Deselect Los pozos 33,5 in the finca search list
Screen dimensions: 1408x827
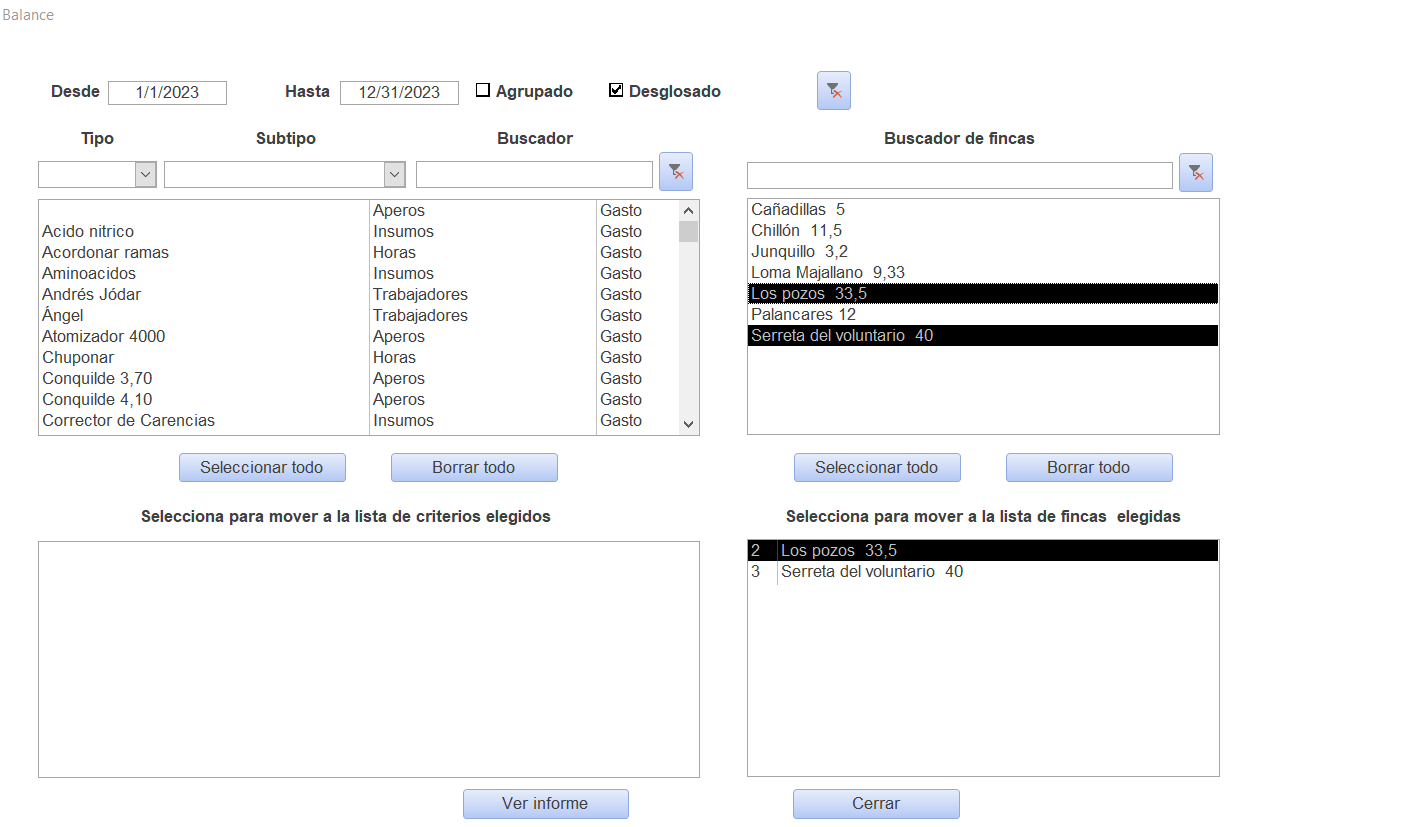[983, 294]
